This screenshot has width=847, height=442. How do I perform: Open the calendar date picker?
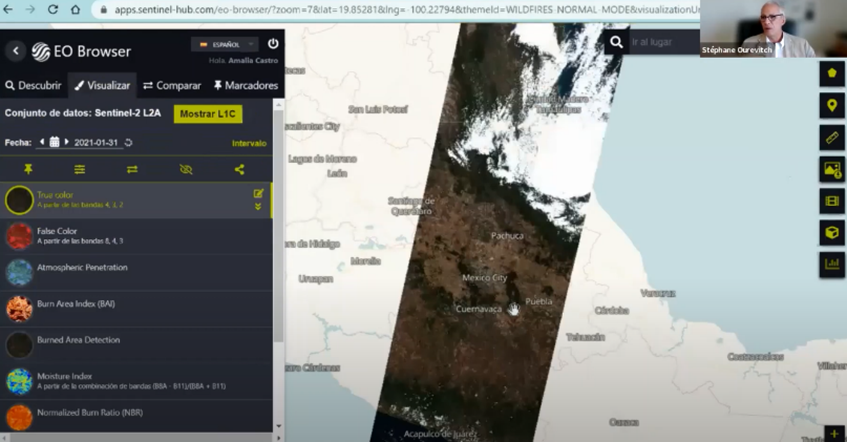(55, 142)
